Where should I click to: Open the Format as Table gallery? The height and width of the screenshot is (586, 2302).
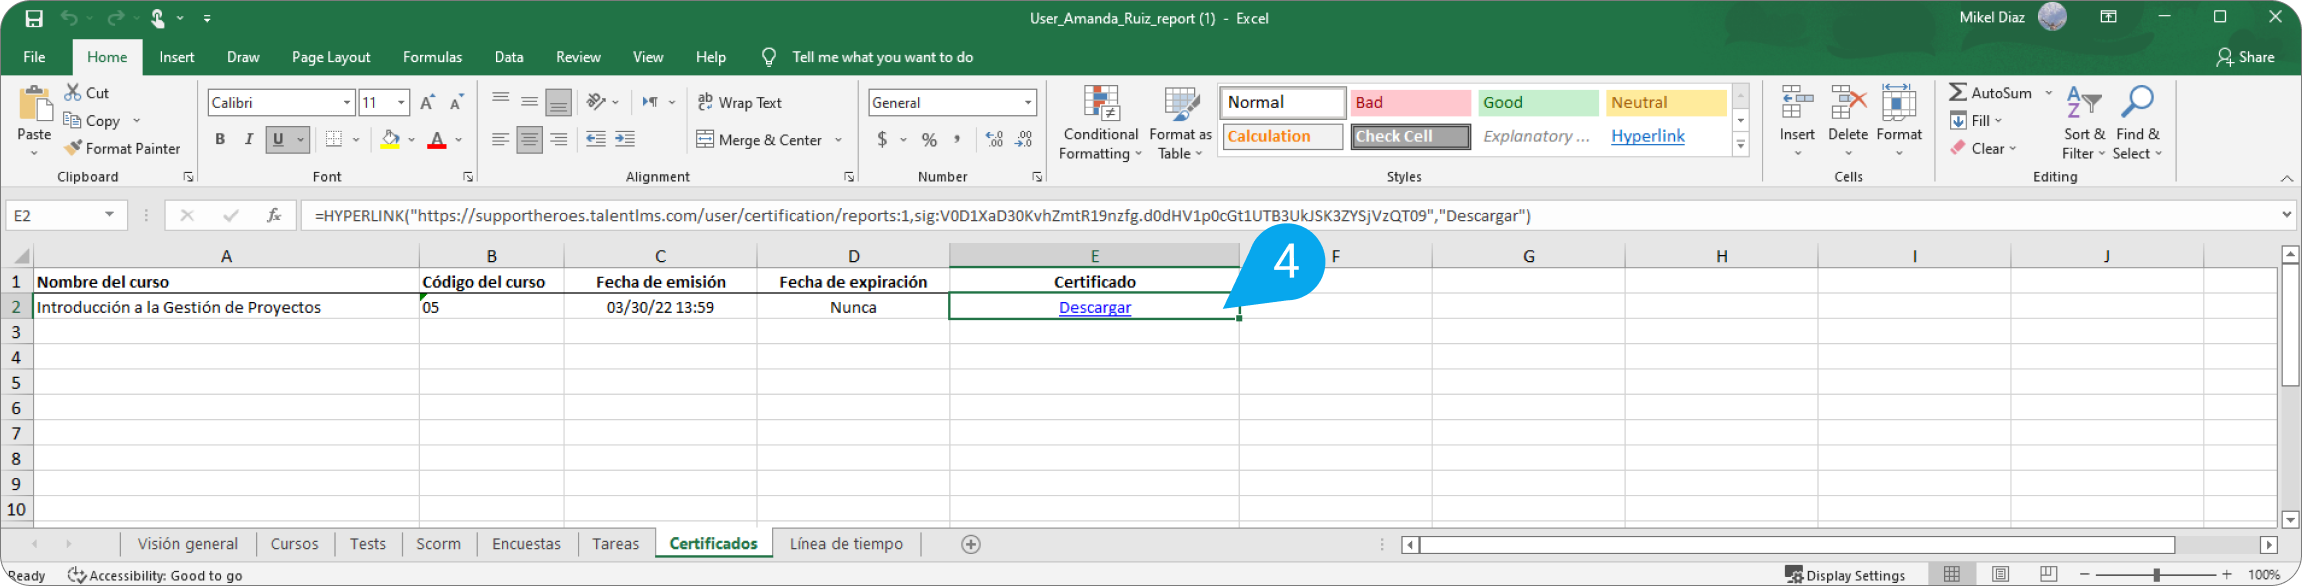[1180, 104]
